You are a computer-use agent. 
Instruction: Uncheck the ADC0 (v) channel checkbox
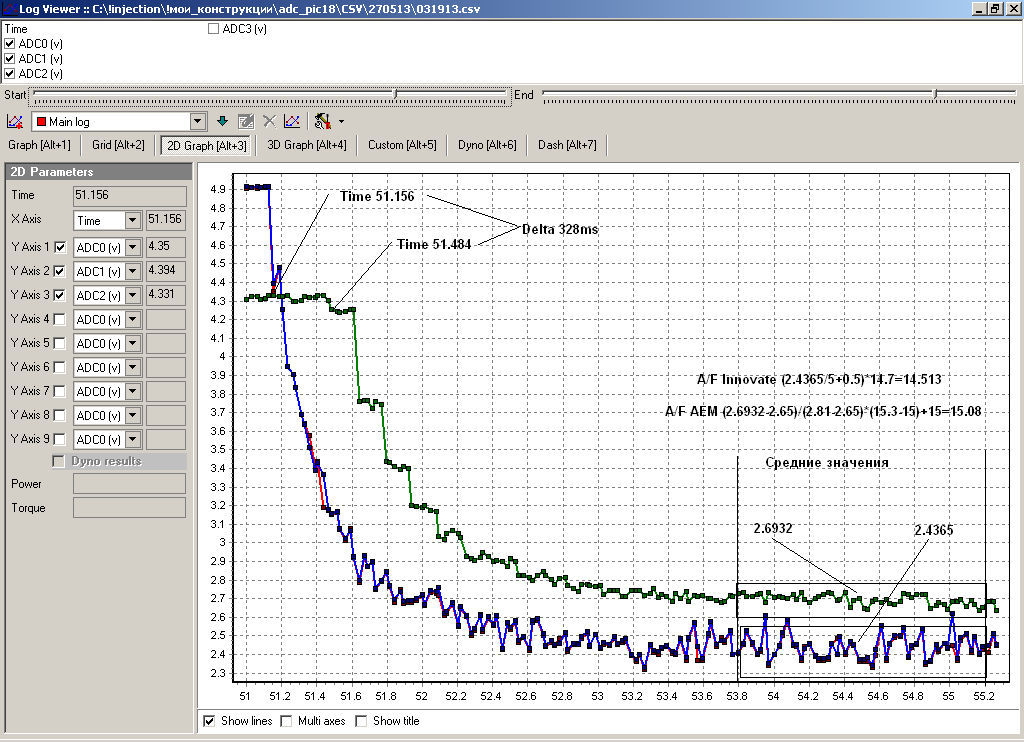(10, 44)
